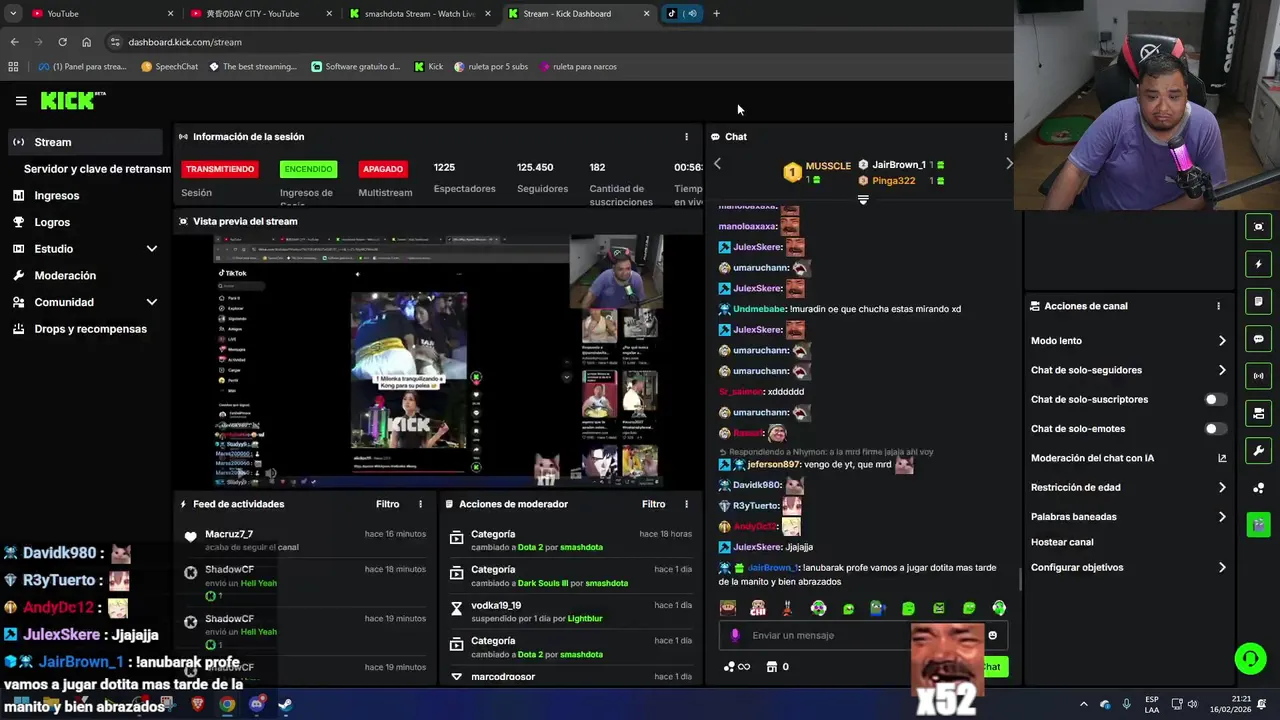Viewport: 1280px width, 720px height.
Task: Open the emoji picker in message box
Action: [x=992, y=635]
